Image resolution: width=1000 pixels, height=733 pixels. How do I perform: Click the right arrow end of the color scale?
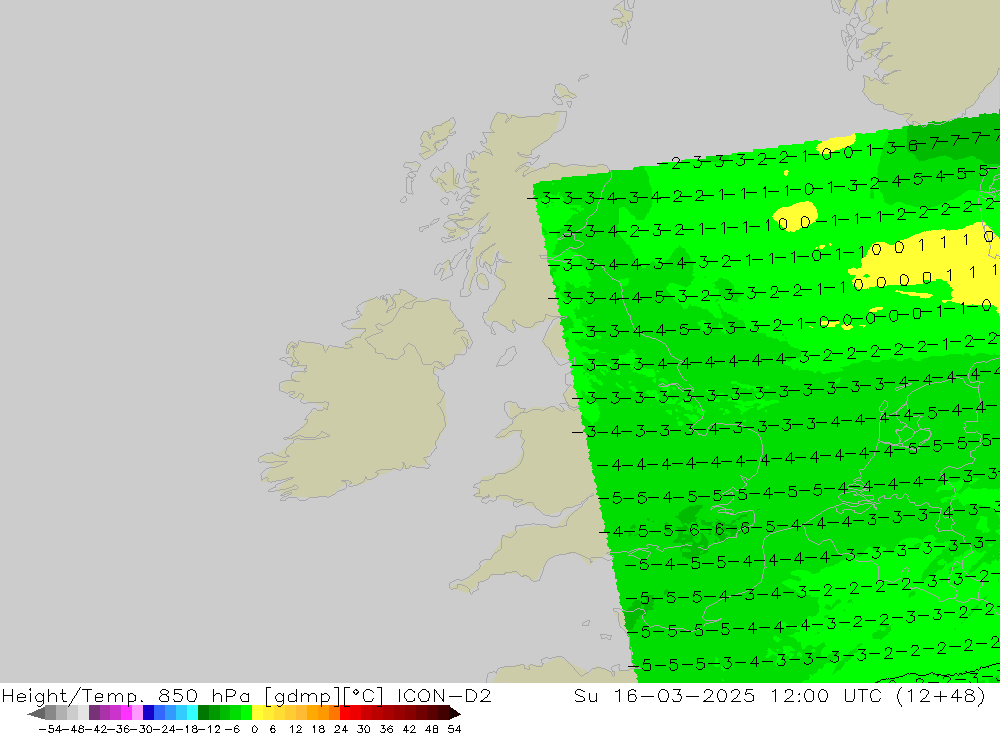pos(455,713)
